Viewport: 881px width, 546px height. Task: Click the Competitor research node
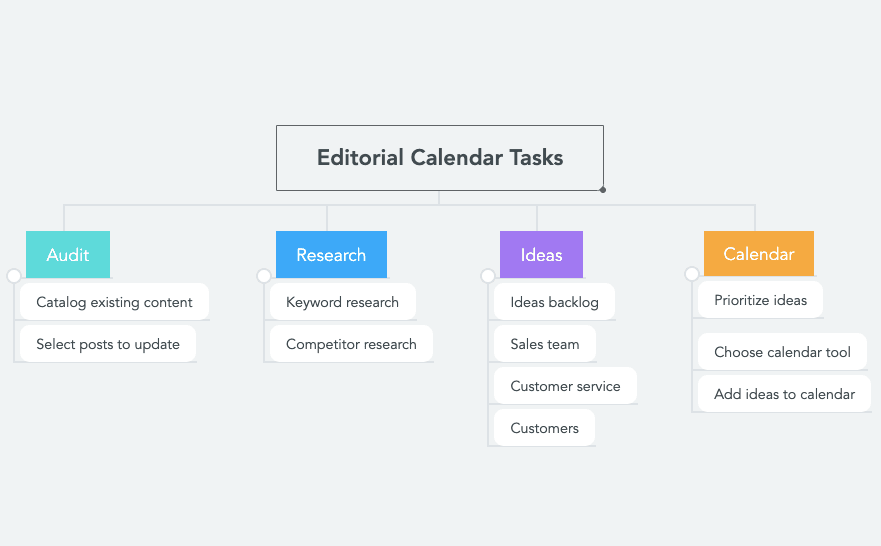[x=351, y=344]
